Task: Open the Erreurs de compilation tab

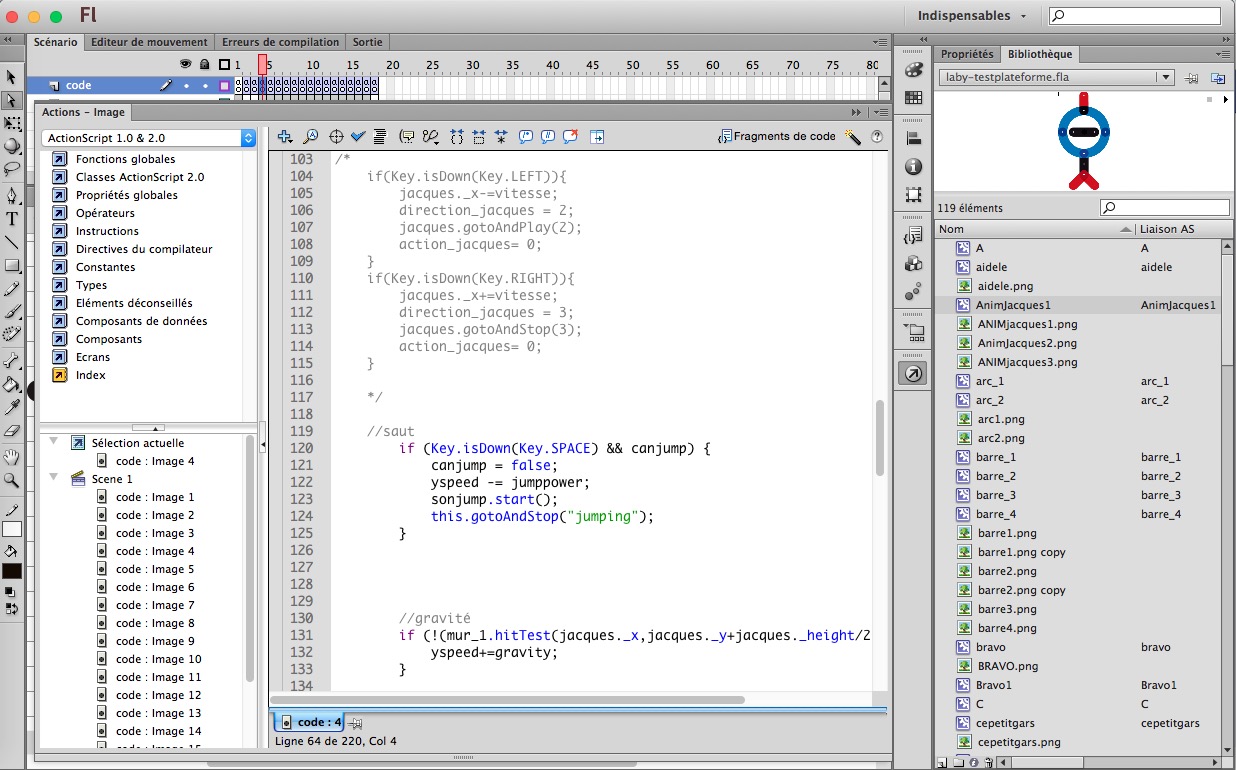Action: (280, 42)
